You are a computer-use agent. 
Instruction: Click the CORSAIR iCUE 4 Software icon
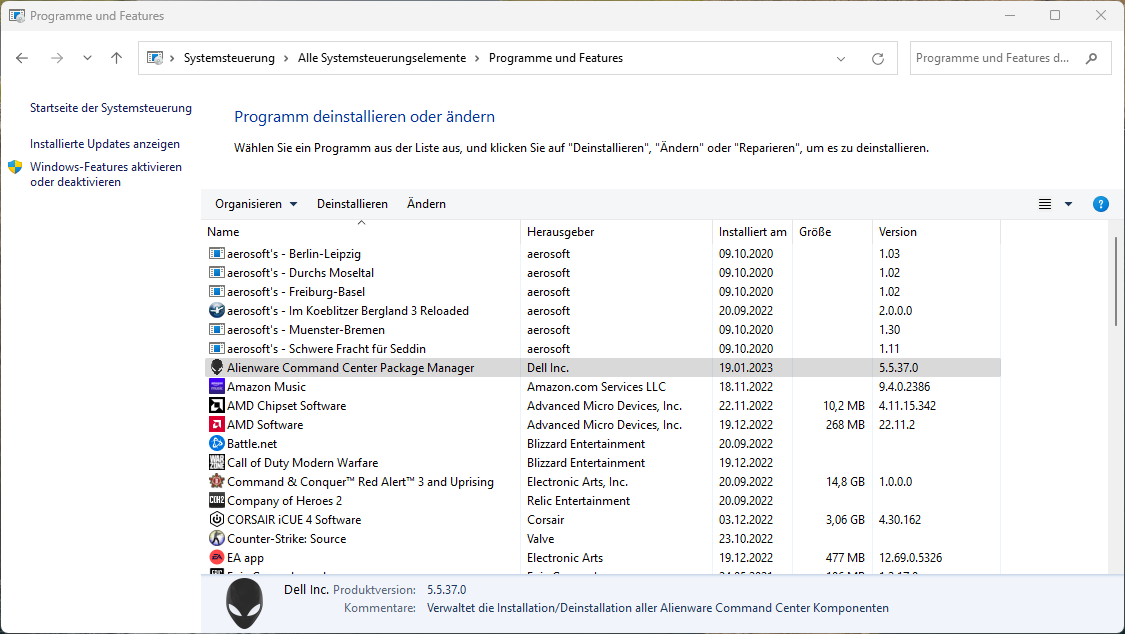point(216,519)
